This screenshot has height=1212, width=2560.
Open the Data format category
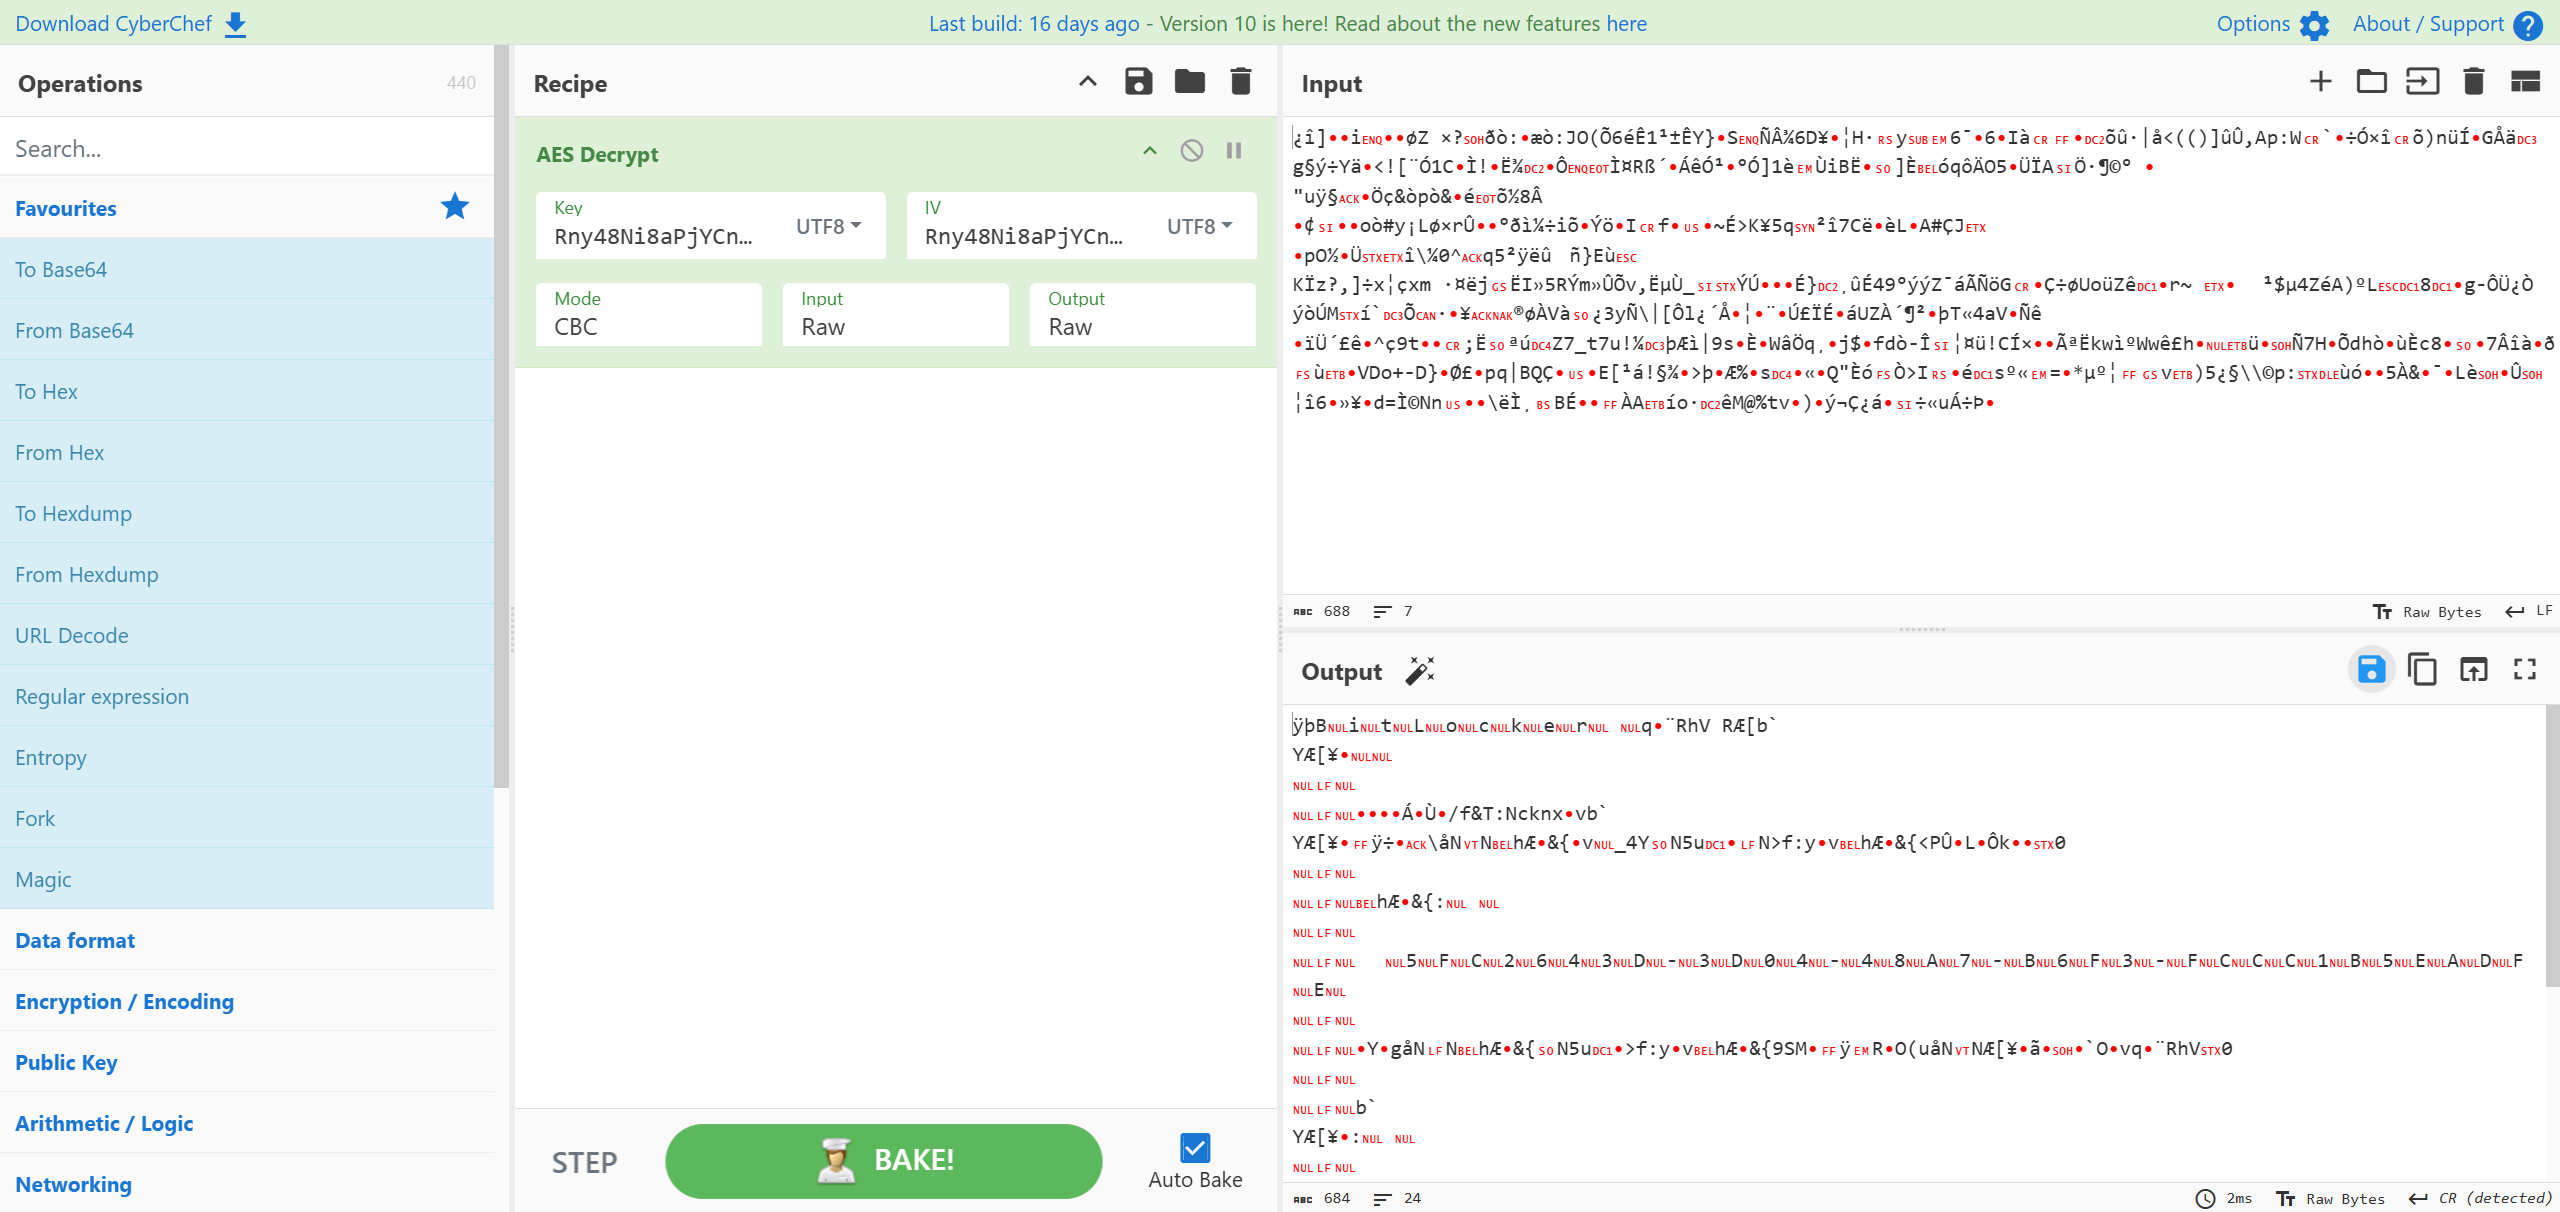pos(75,941)
